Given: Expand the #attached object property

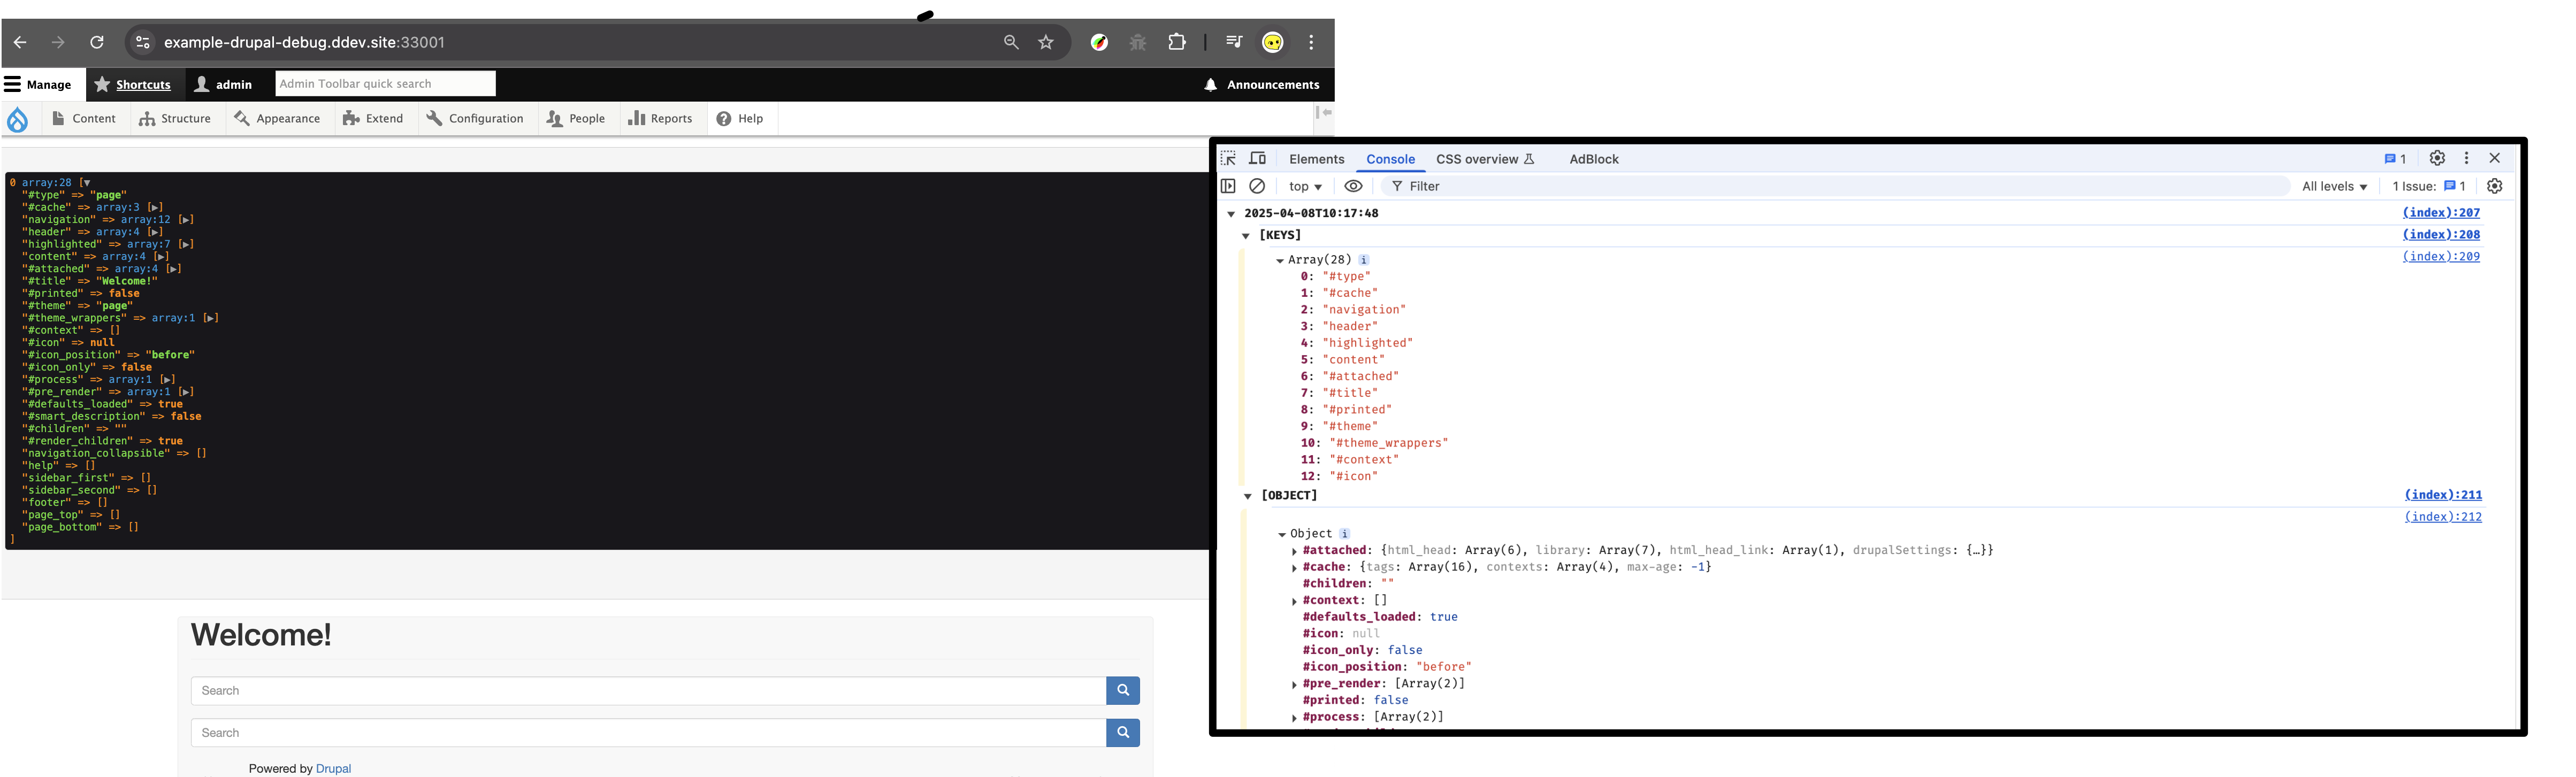Looking at the screenshot, I should pyautogui.click(x=1295, y=551).
